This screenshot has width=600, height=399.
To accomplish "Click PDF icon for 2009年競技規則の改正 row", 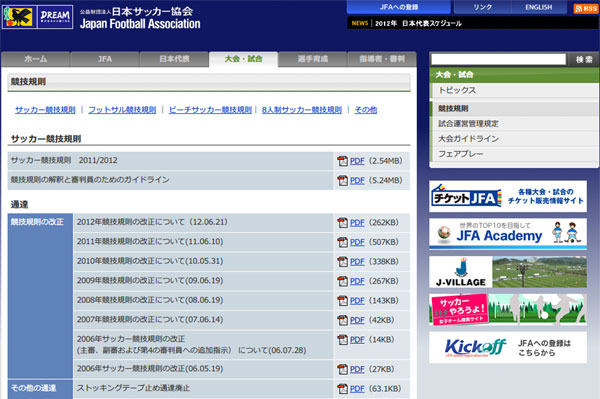I will pos(342,281).
